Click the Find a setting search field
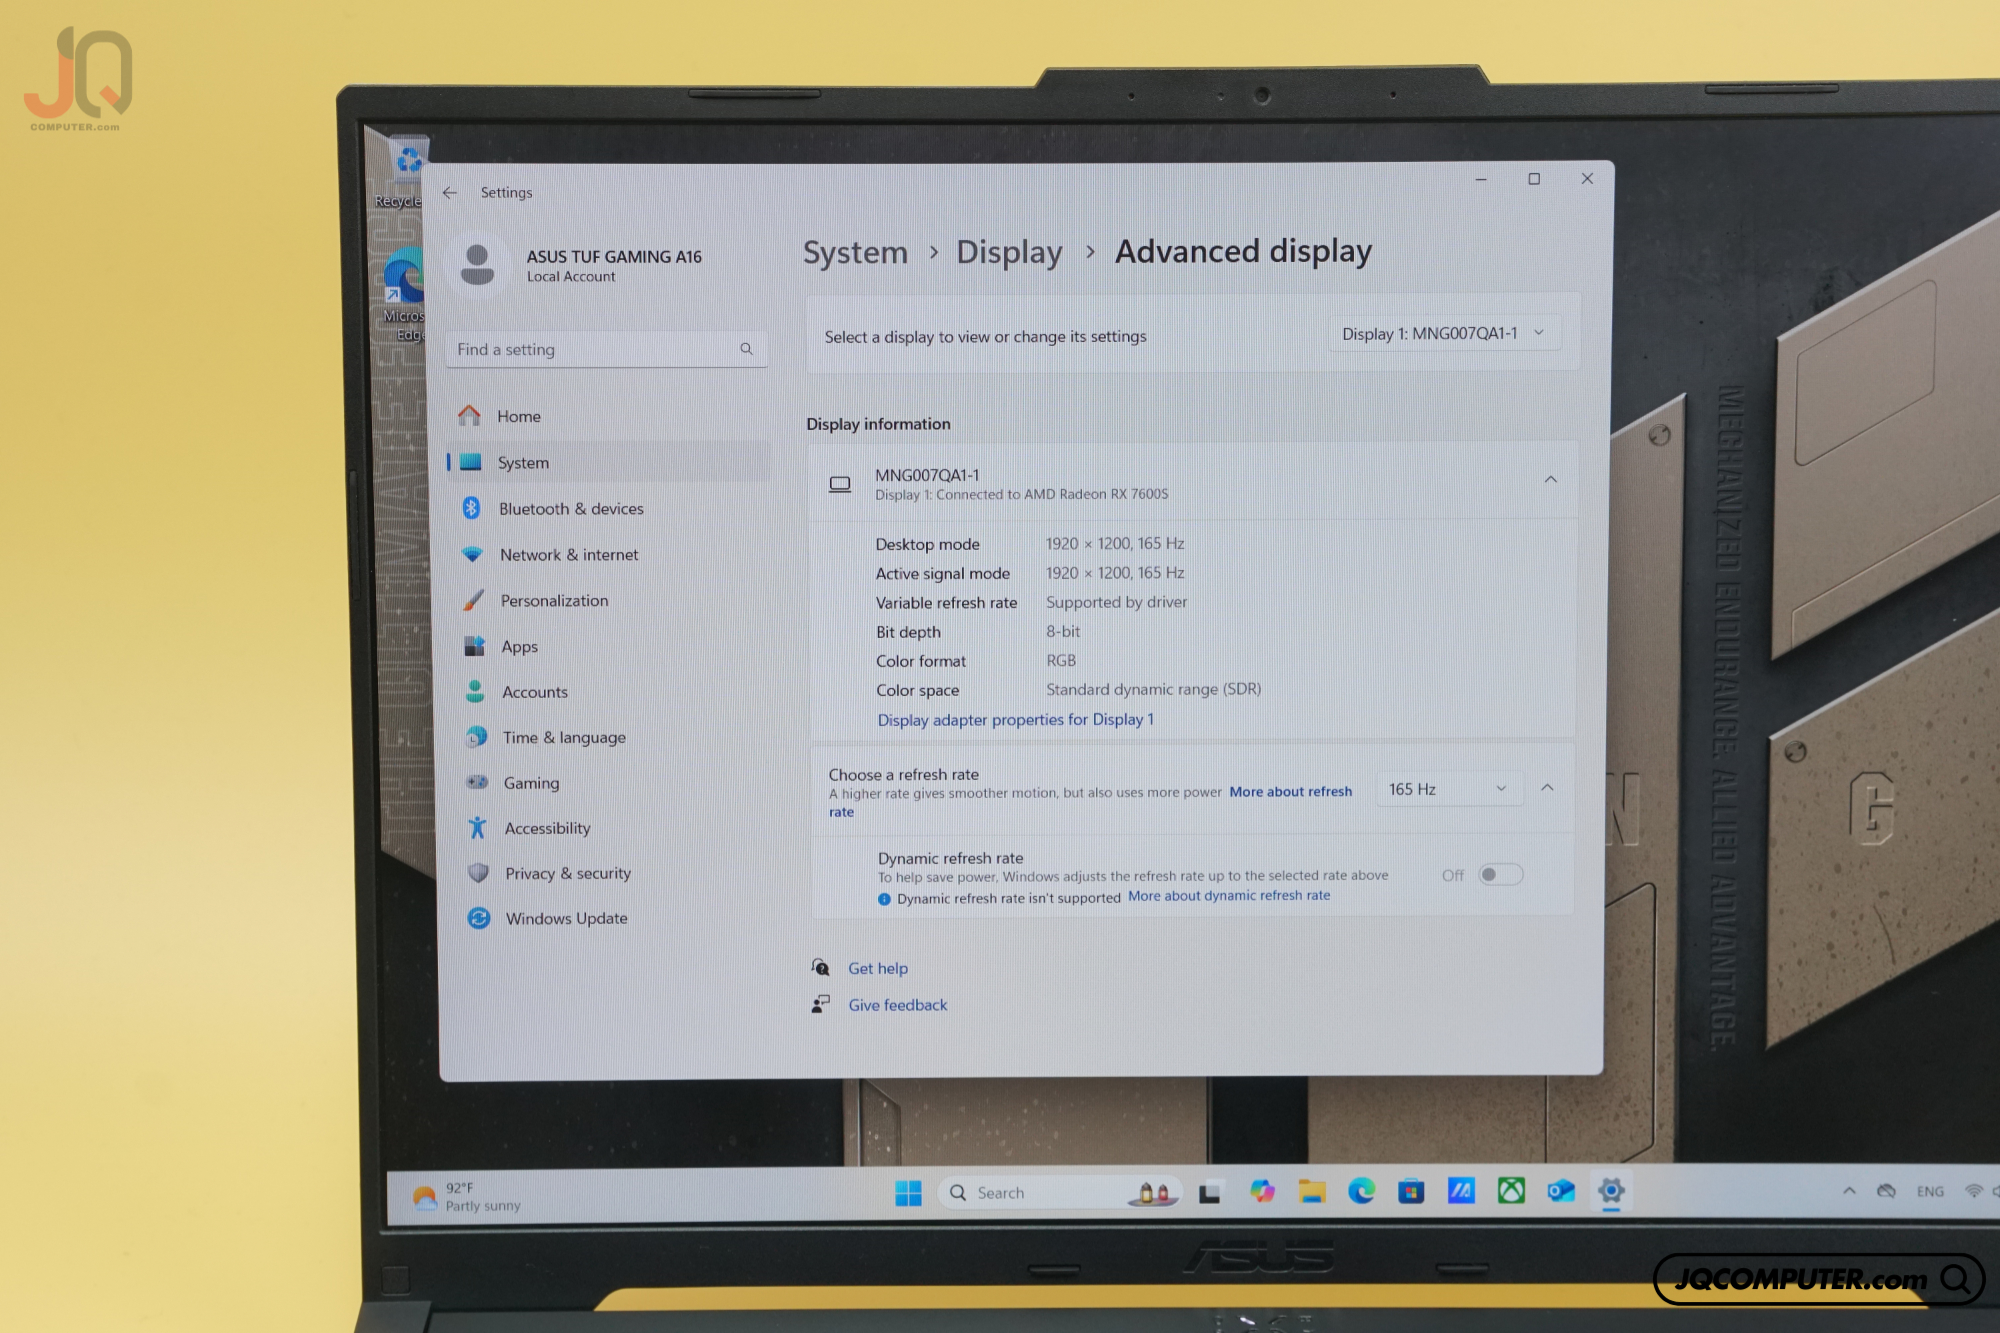Image resolution: width=2000 pixels, height=1333 pixels. [x=607, y=349]
